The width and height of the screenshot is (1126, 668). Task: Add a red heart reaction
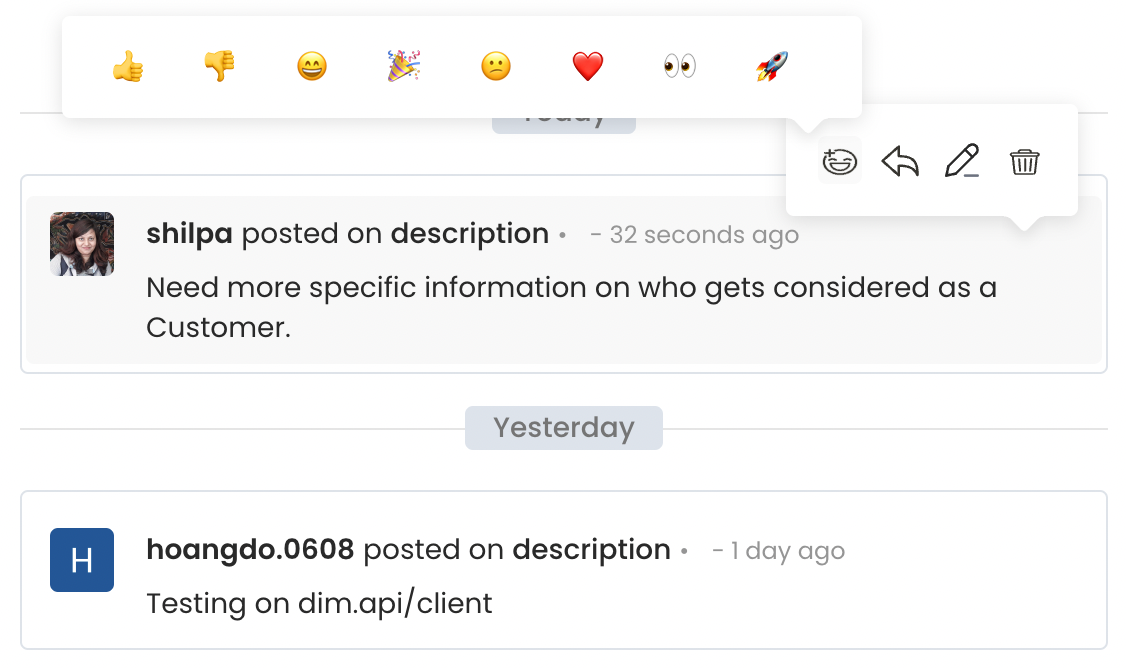pos(587,66)
